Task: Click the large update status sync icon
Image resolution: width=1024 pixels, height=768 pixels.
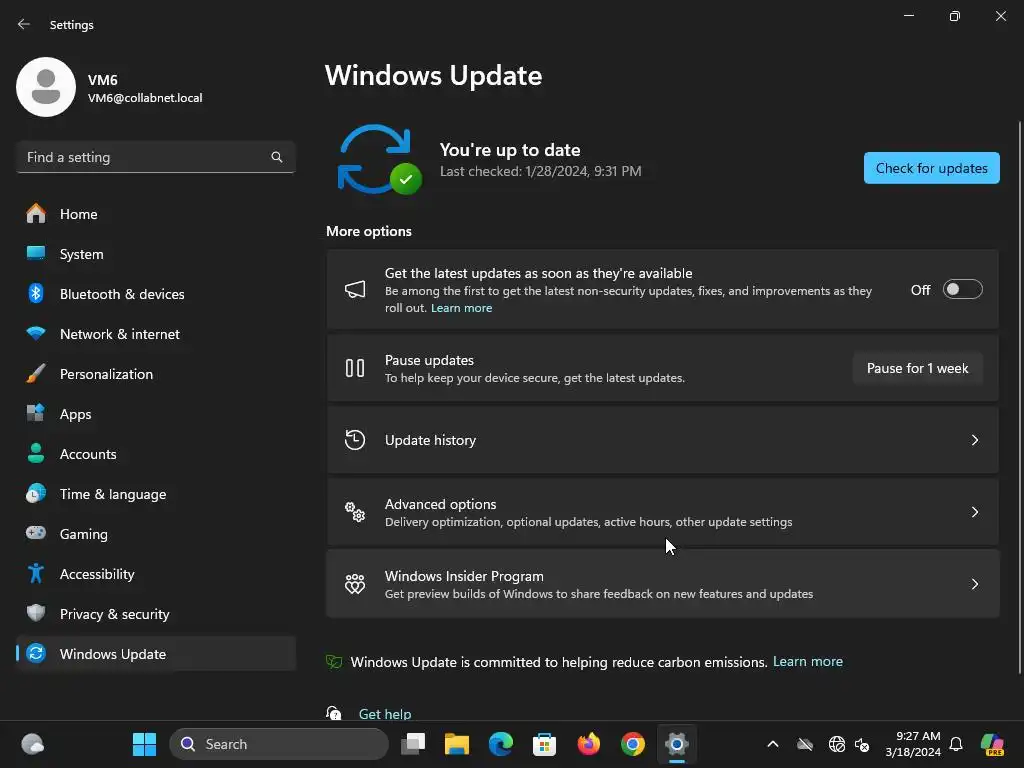Action: tap(379, 159)
